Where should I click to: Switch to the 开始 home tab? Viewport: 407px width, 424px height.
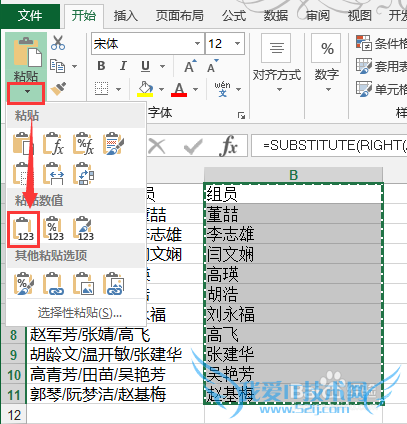click(x=84, y=16)
